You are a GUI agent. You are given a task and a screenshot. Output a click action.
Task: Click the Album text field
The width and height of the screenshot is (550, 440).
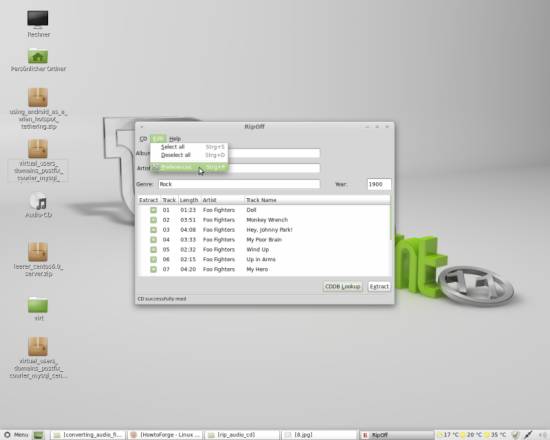(x=274, y=153)
